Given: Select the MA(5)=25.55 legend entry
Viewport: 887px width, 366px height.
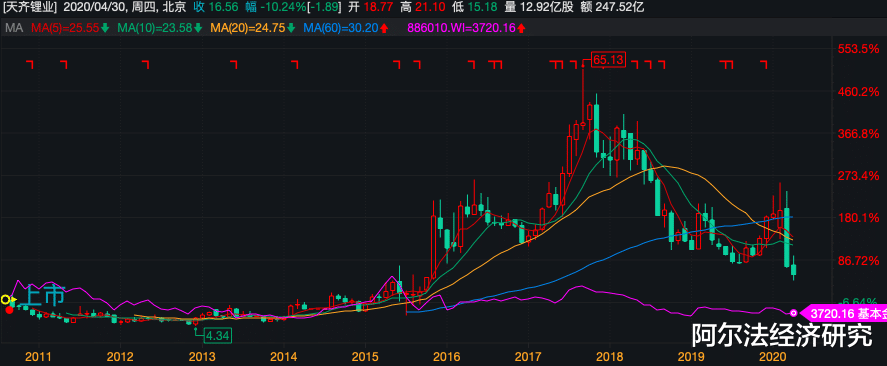Looking at the screenshot, I should pos(66,28).
